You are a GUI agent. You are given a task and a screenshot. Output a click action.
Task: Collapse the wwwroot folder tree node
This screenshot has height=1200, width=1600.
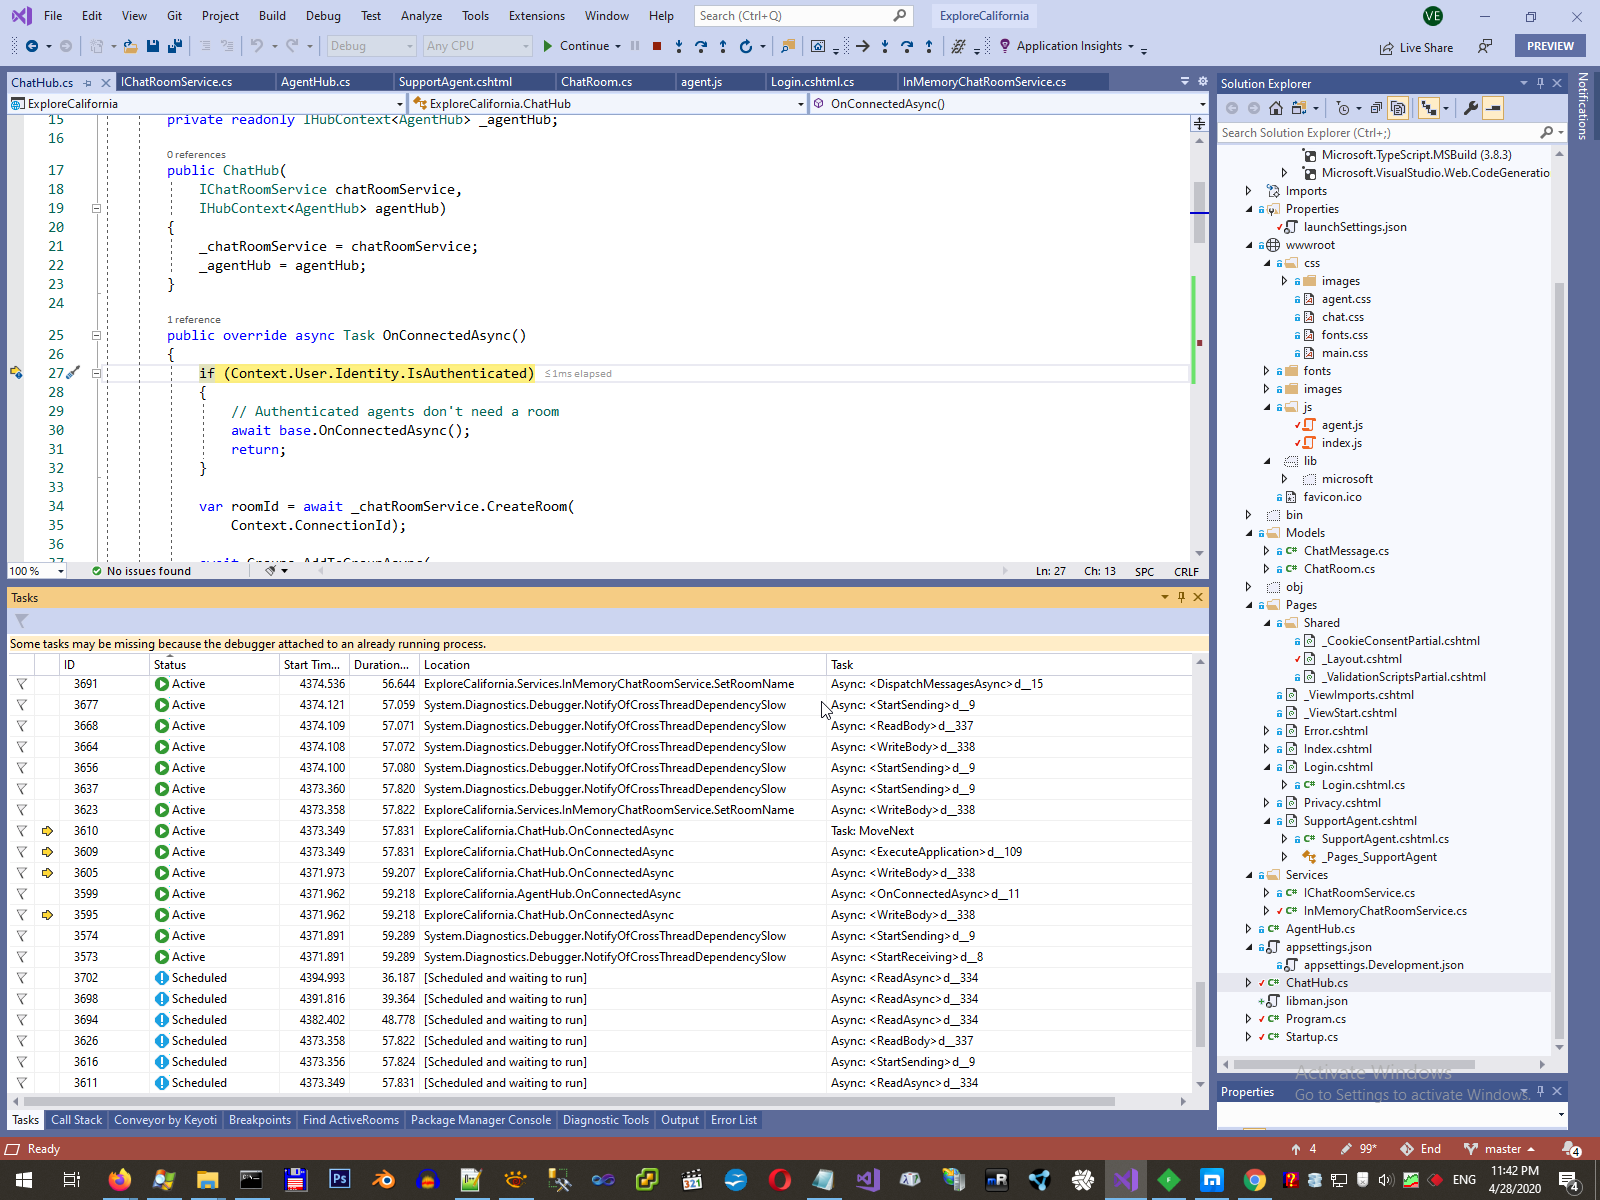coord(1248,245)
